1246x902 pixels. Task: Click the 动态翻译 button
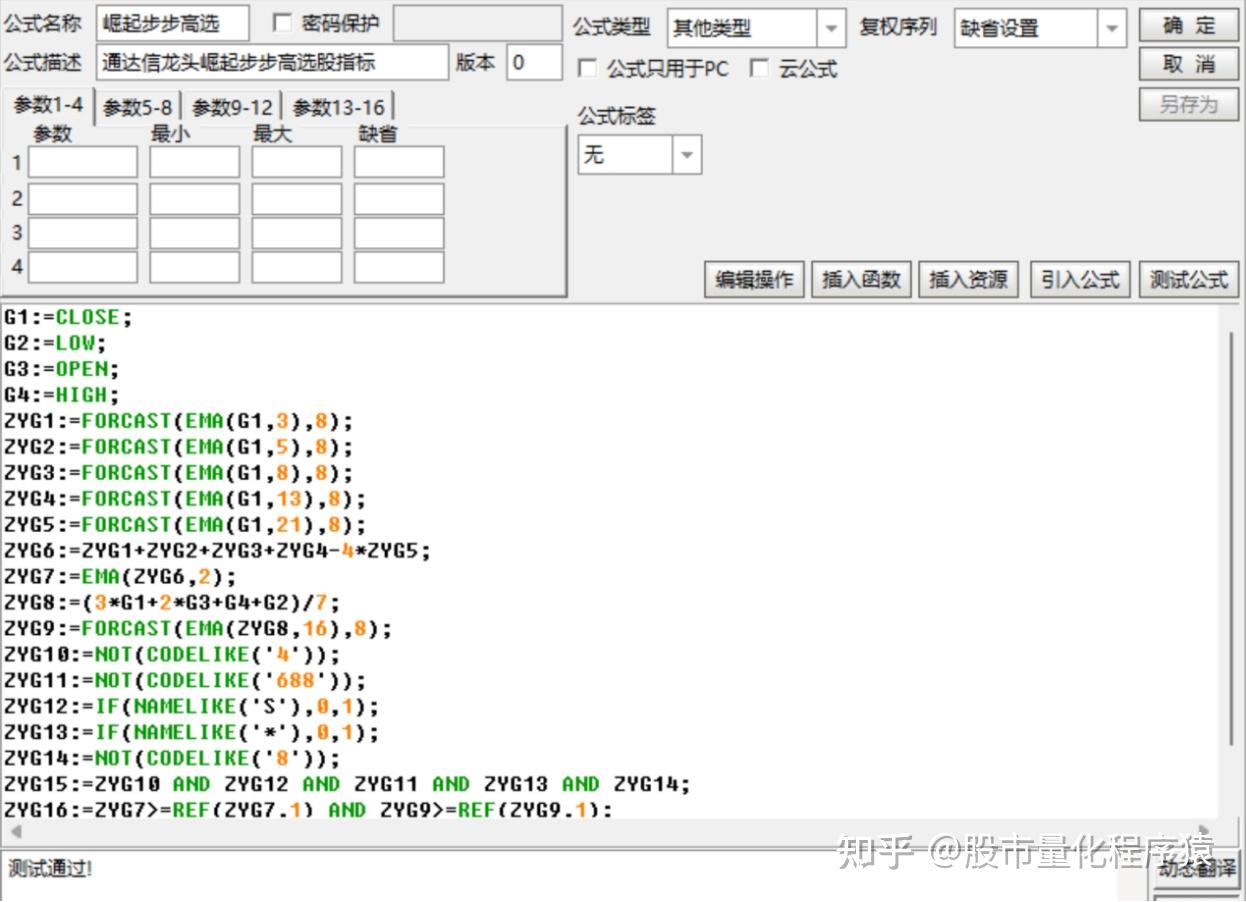[x=1195, y=868]
